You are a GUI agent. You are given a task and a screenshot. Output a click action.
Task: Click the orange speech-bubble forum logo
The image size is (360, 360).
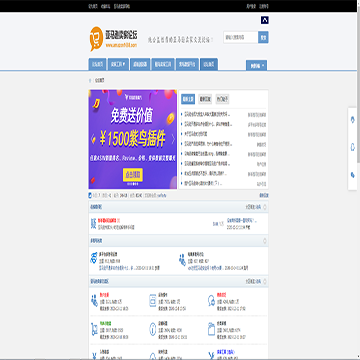[96, 39]
